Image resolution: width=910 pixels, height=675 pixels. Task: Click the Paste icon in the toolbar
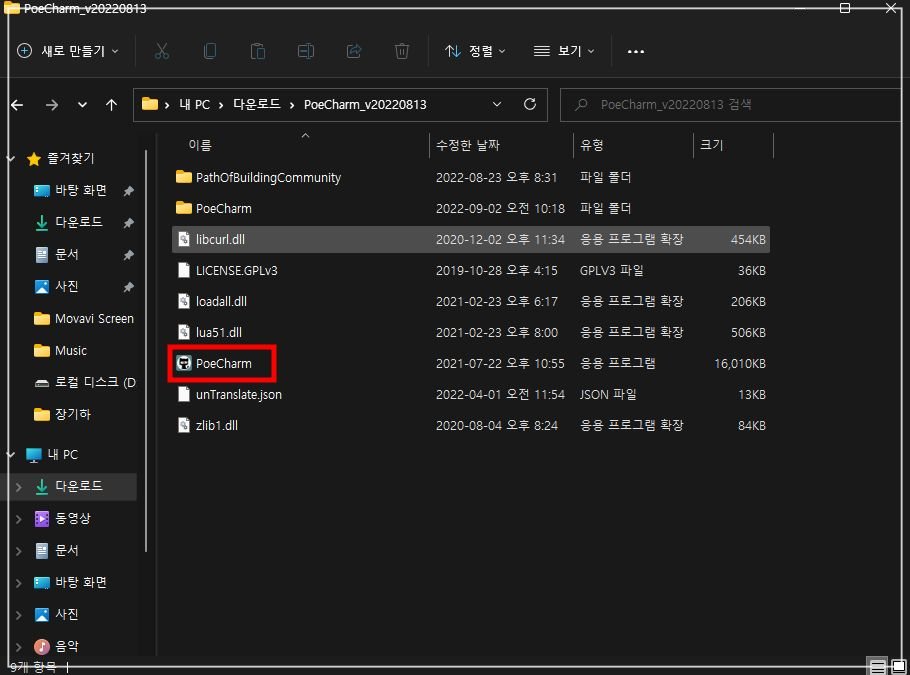point(257,51)
